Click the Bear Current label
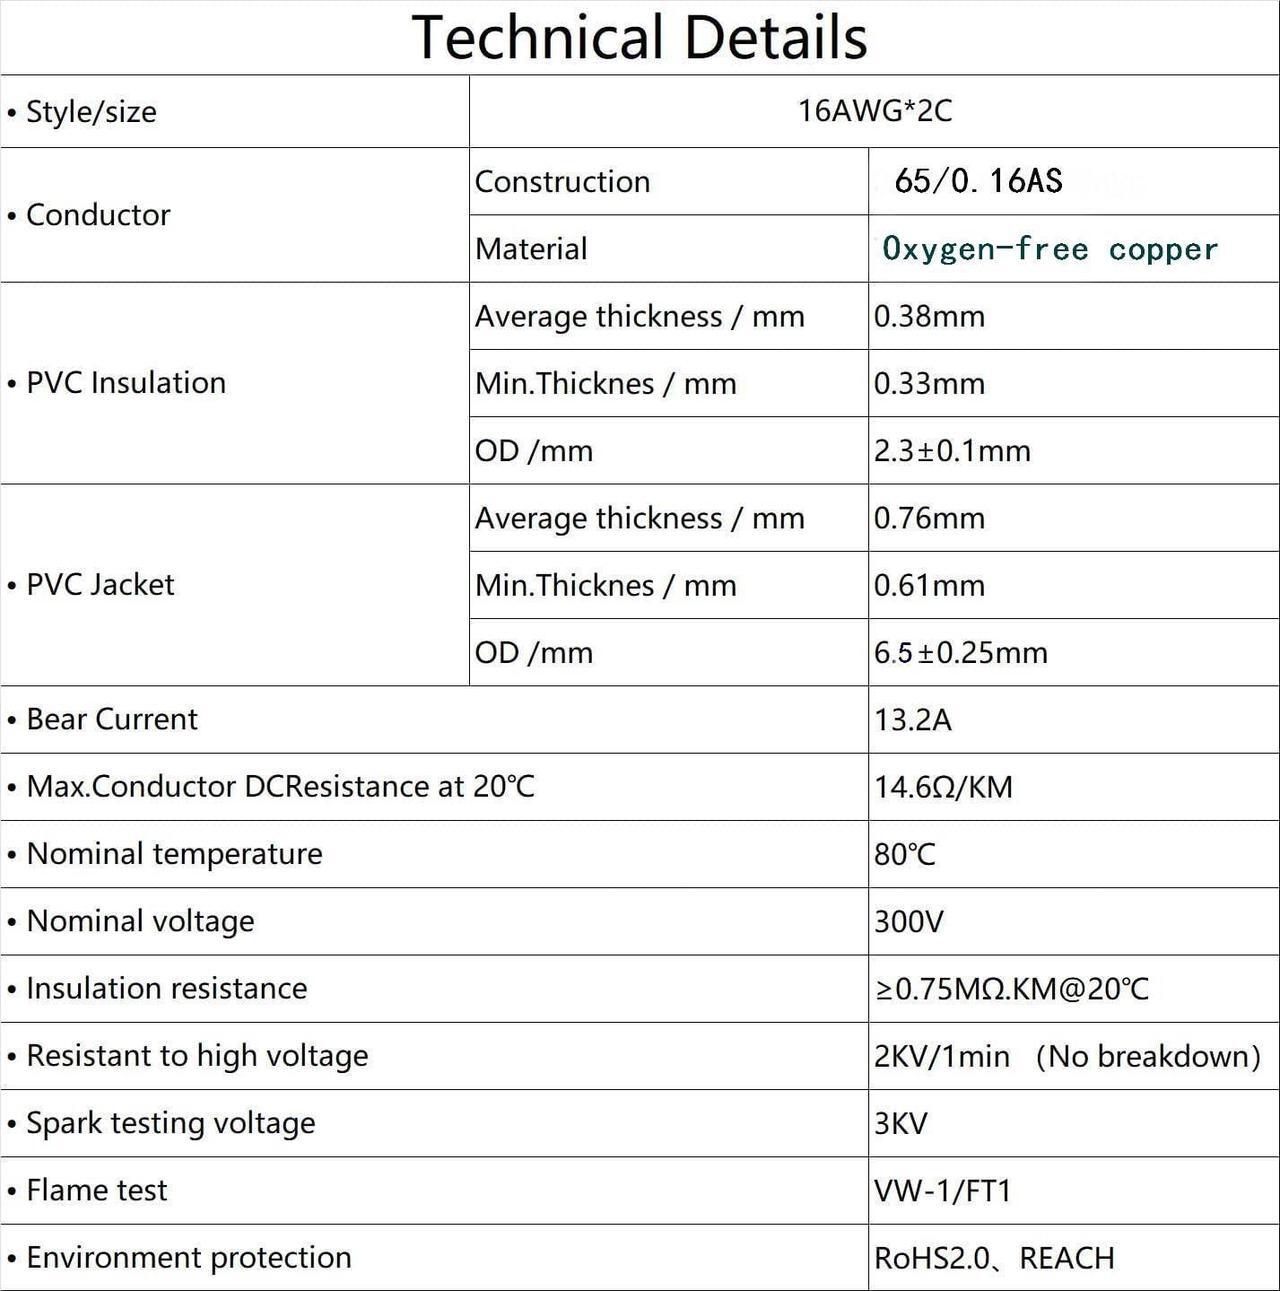Viewport: 1280px width, 1291px height. click(x=112, y=719)
